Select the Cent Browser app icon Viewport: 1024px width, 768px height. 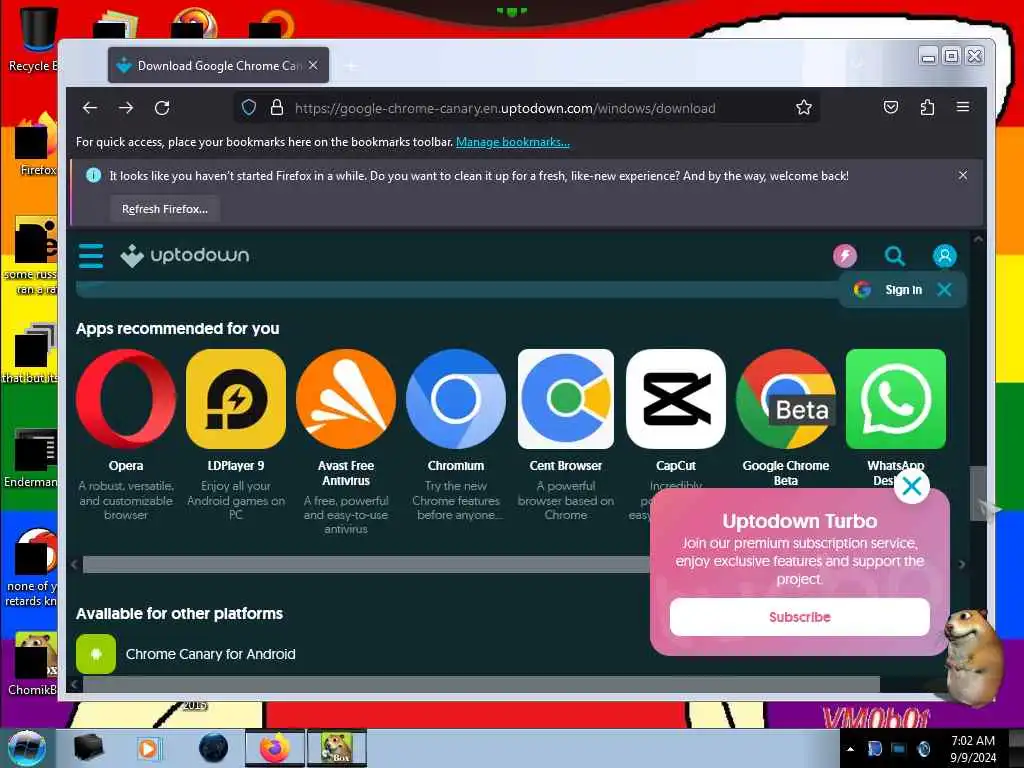[566, 399]
